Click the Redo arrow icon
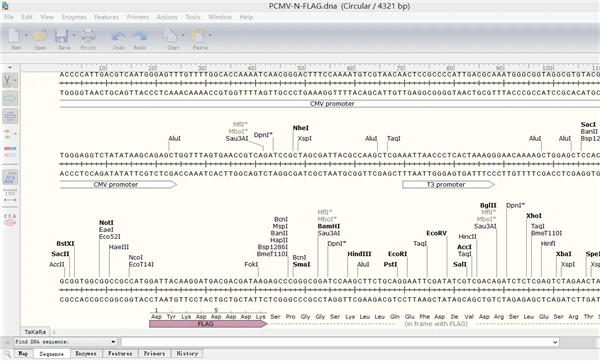 (x=140, y=36)
